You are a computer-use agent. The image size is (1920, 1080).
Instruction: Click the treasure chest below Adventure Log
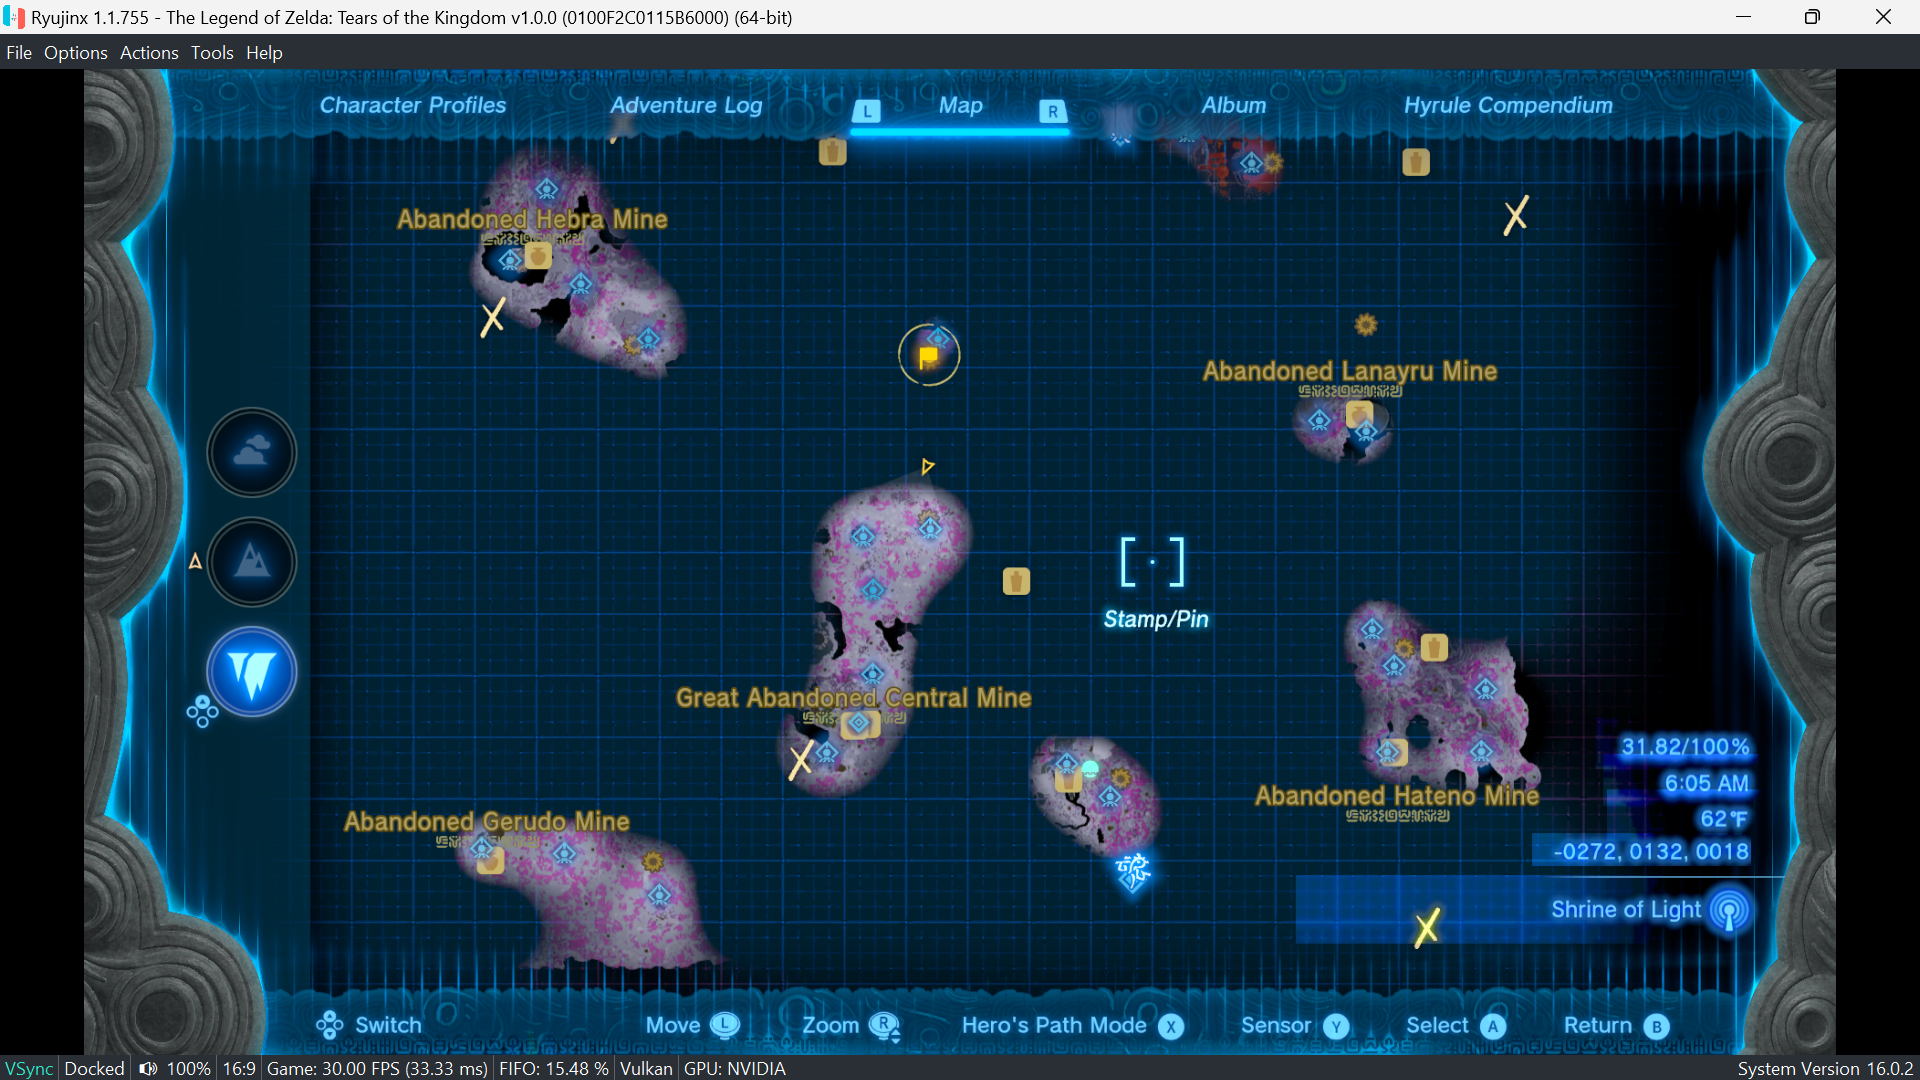coord(832,151)
